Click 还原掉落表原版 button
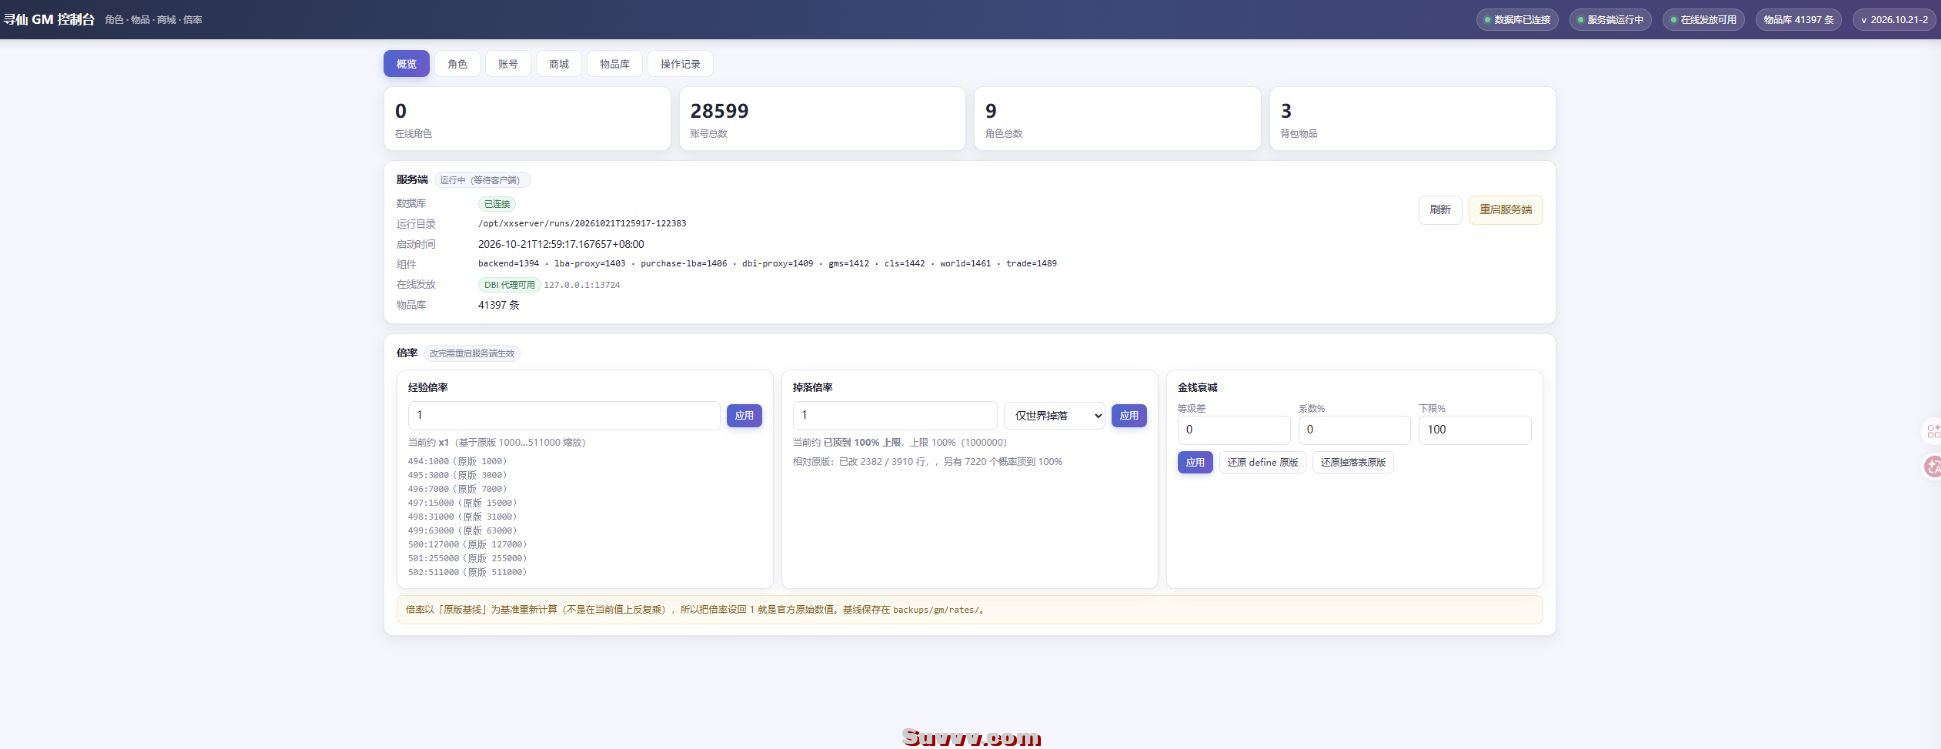 point(1353,463)
